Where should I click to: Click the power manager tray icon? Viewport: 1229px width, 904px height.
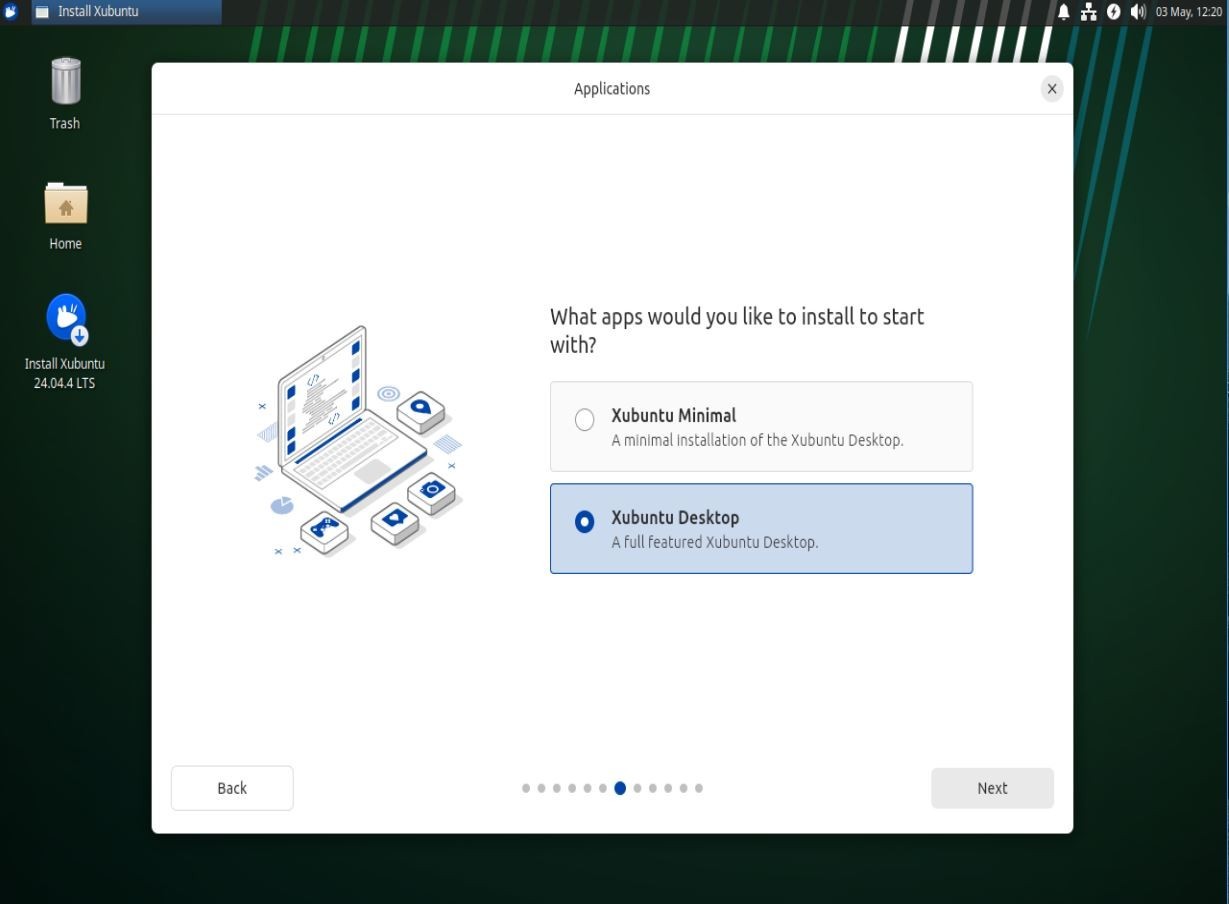tap(1113, 12)
